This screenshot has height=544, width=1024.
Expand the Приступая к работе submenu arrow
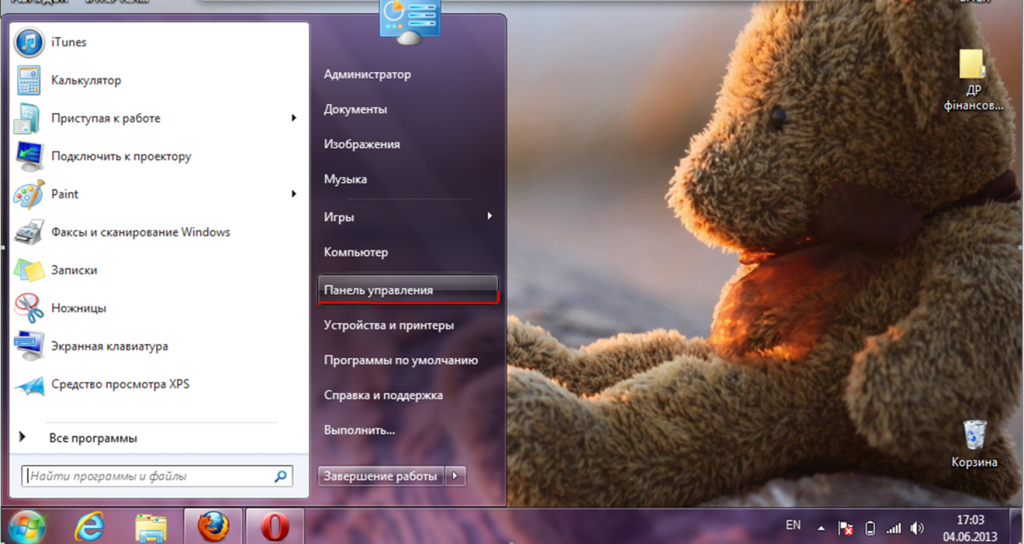coord(294,118)
